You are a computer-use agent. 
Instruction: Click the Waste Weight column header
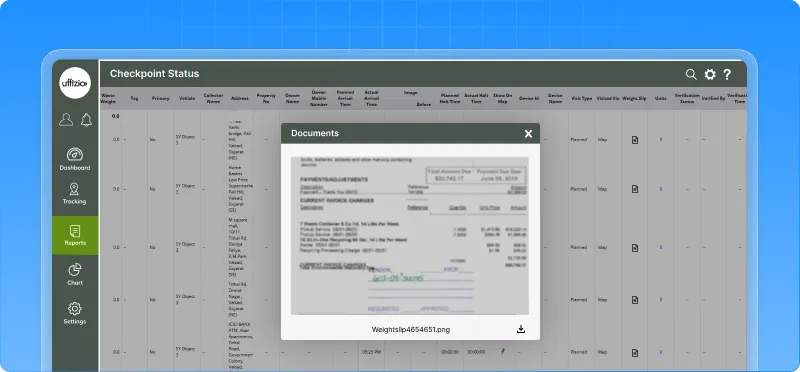(108, 98)
